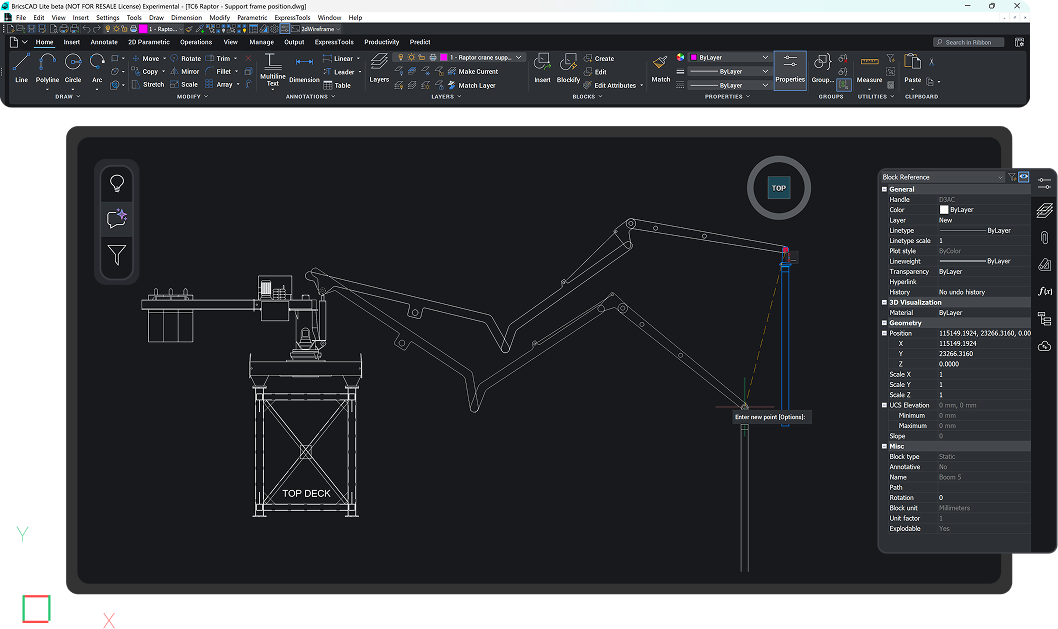The width and height of the screenshot is (1058, 629).
Task: Activate the Mirror tool
Action: 184,72
